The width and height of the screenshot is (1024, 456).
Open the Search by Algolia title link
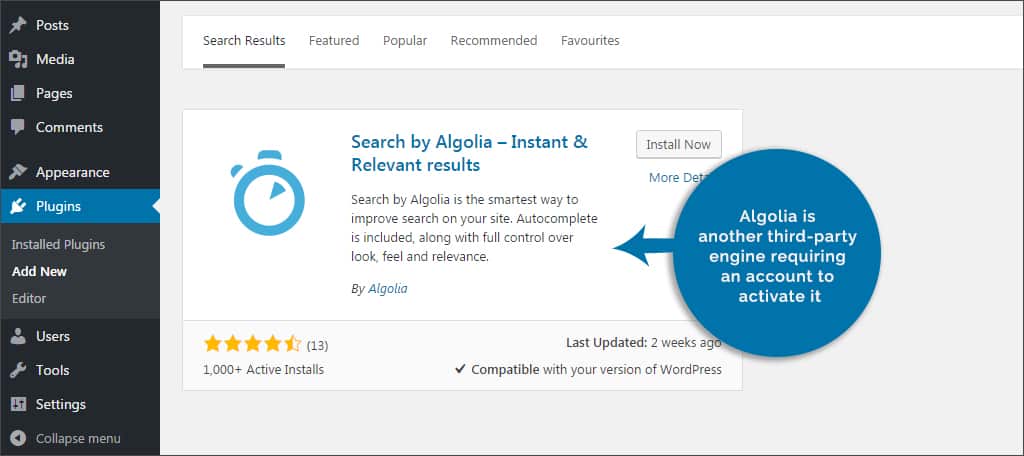point(470,154)
